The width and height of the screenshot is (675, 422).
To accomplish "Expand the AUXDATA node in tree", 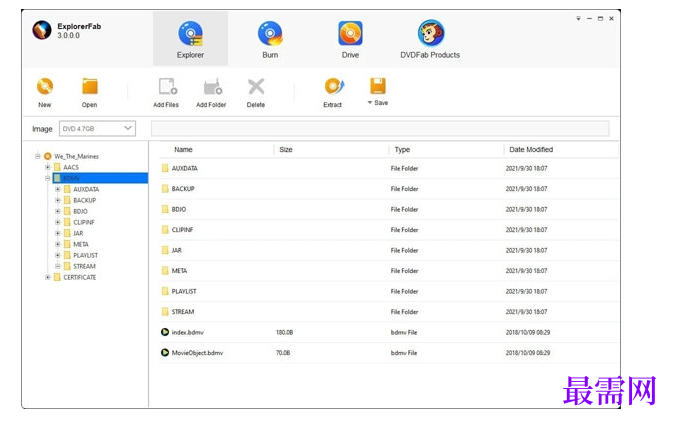I will click(x=58, y=189).
